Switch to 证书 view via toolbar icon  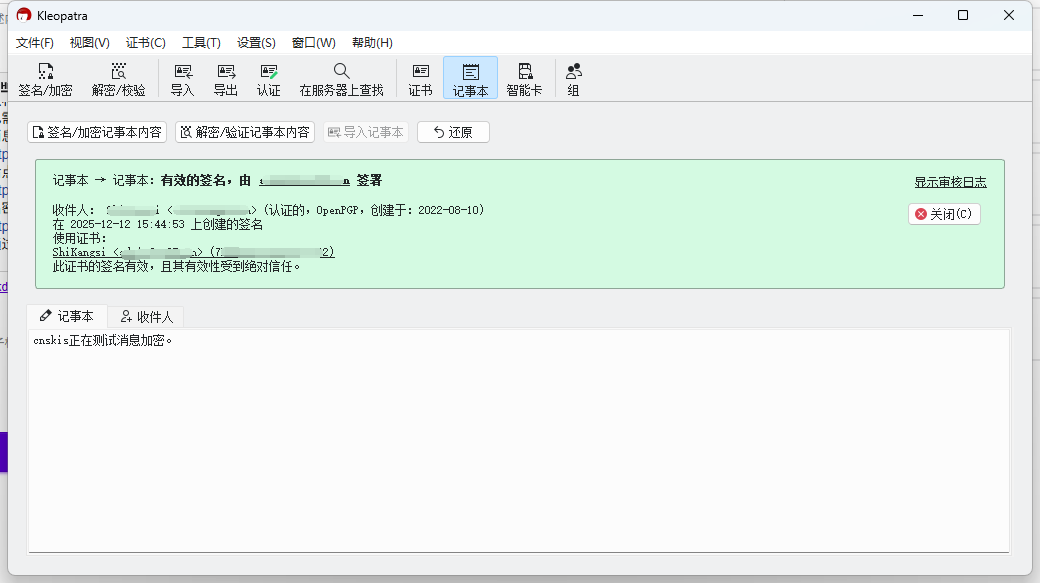[420, 78]
